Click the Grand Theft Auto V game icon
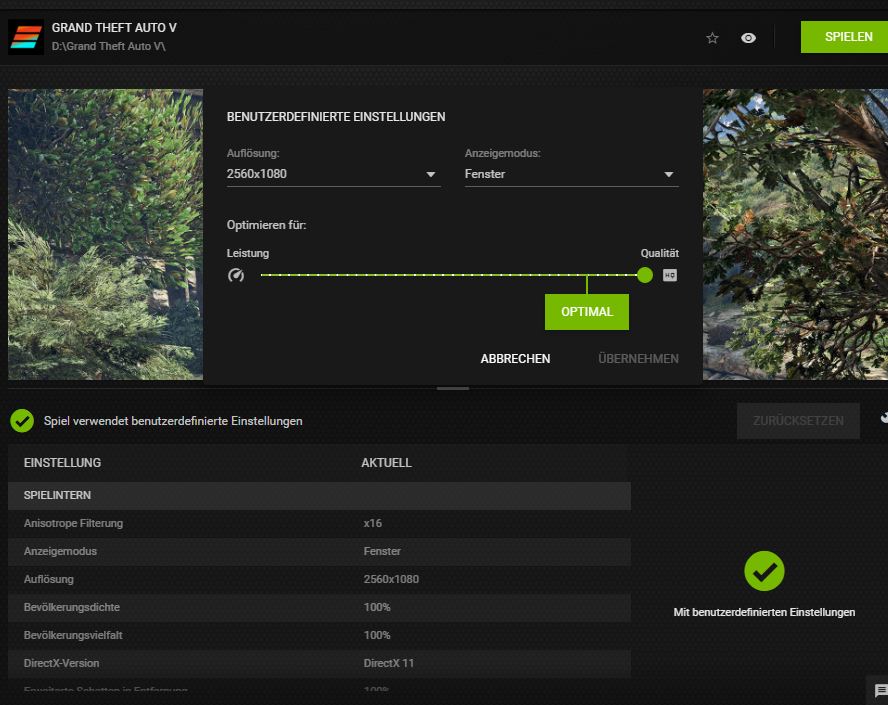 (26, 37)
